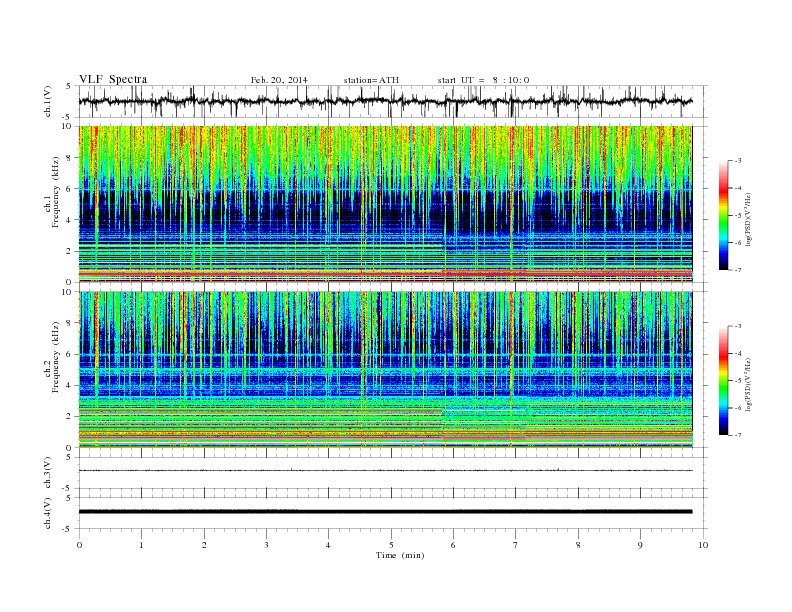Click the "-7" tick on the lower colorbar
The height and width of the screenshot is (612, 792).
click(x=737, y=435)
